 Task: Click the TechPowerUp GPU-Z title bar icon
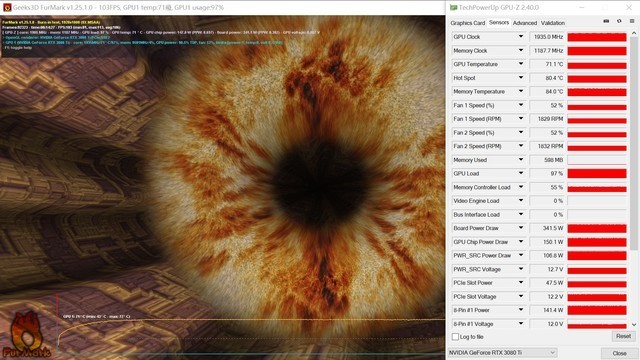[453, 7]
